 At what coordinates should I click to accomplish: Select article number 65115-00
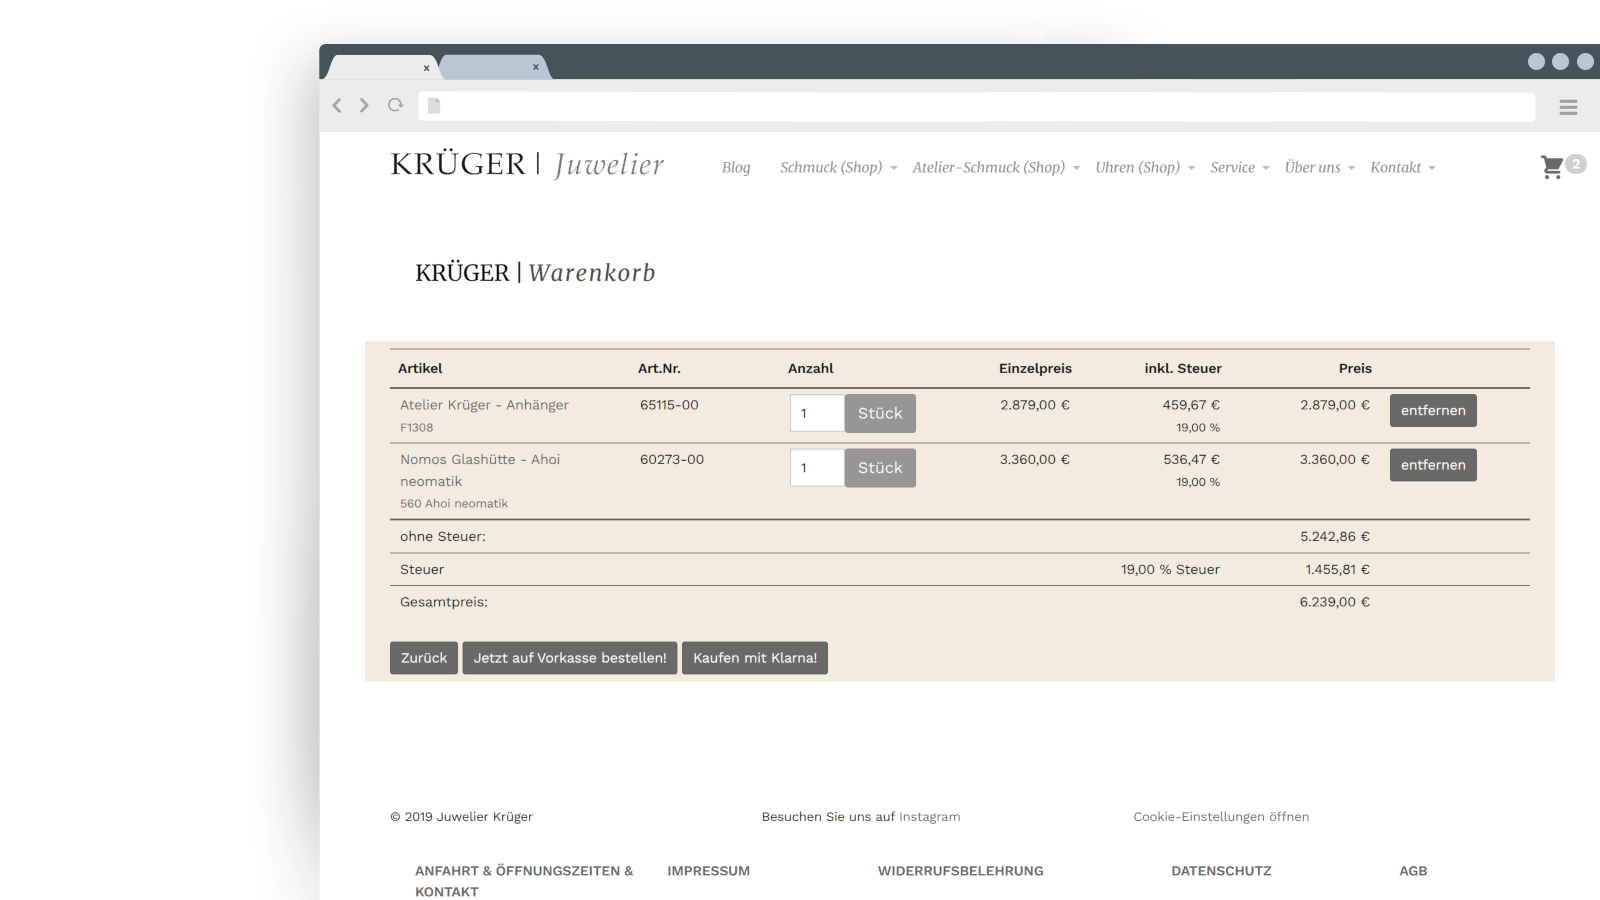tap(669, 405)
